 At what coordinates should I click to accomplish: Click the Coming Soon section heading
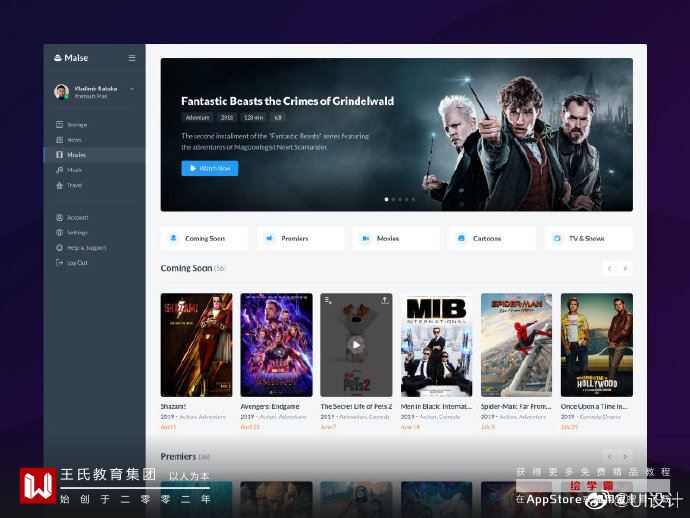[x=186, y=268]
